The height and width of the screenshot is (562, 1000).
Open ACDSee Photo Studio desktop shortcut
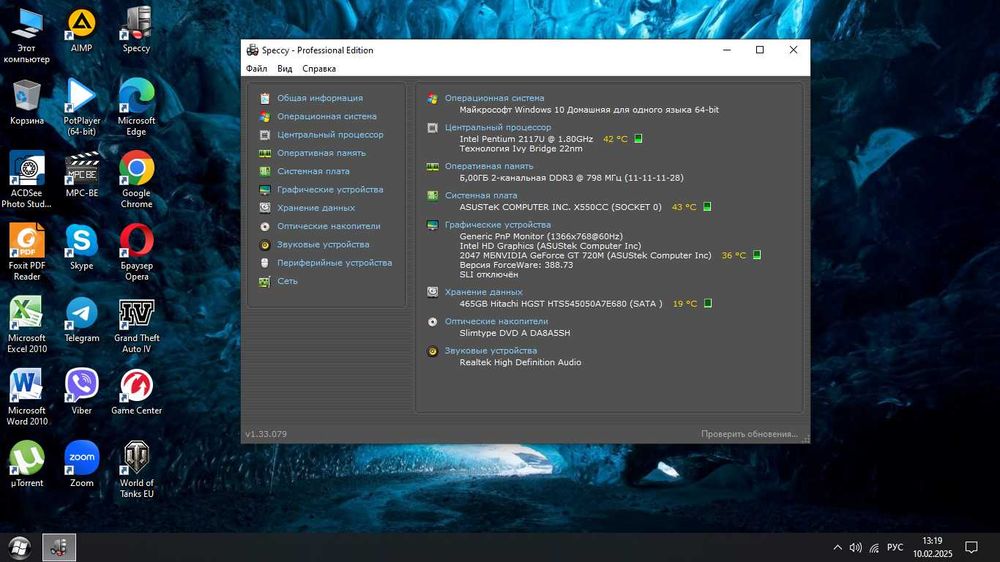27,180
